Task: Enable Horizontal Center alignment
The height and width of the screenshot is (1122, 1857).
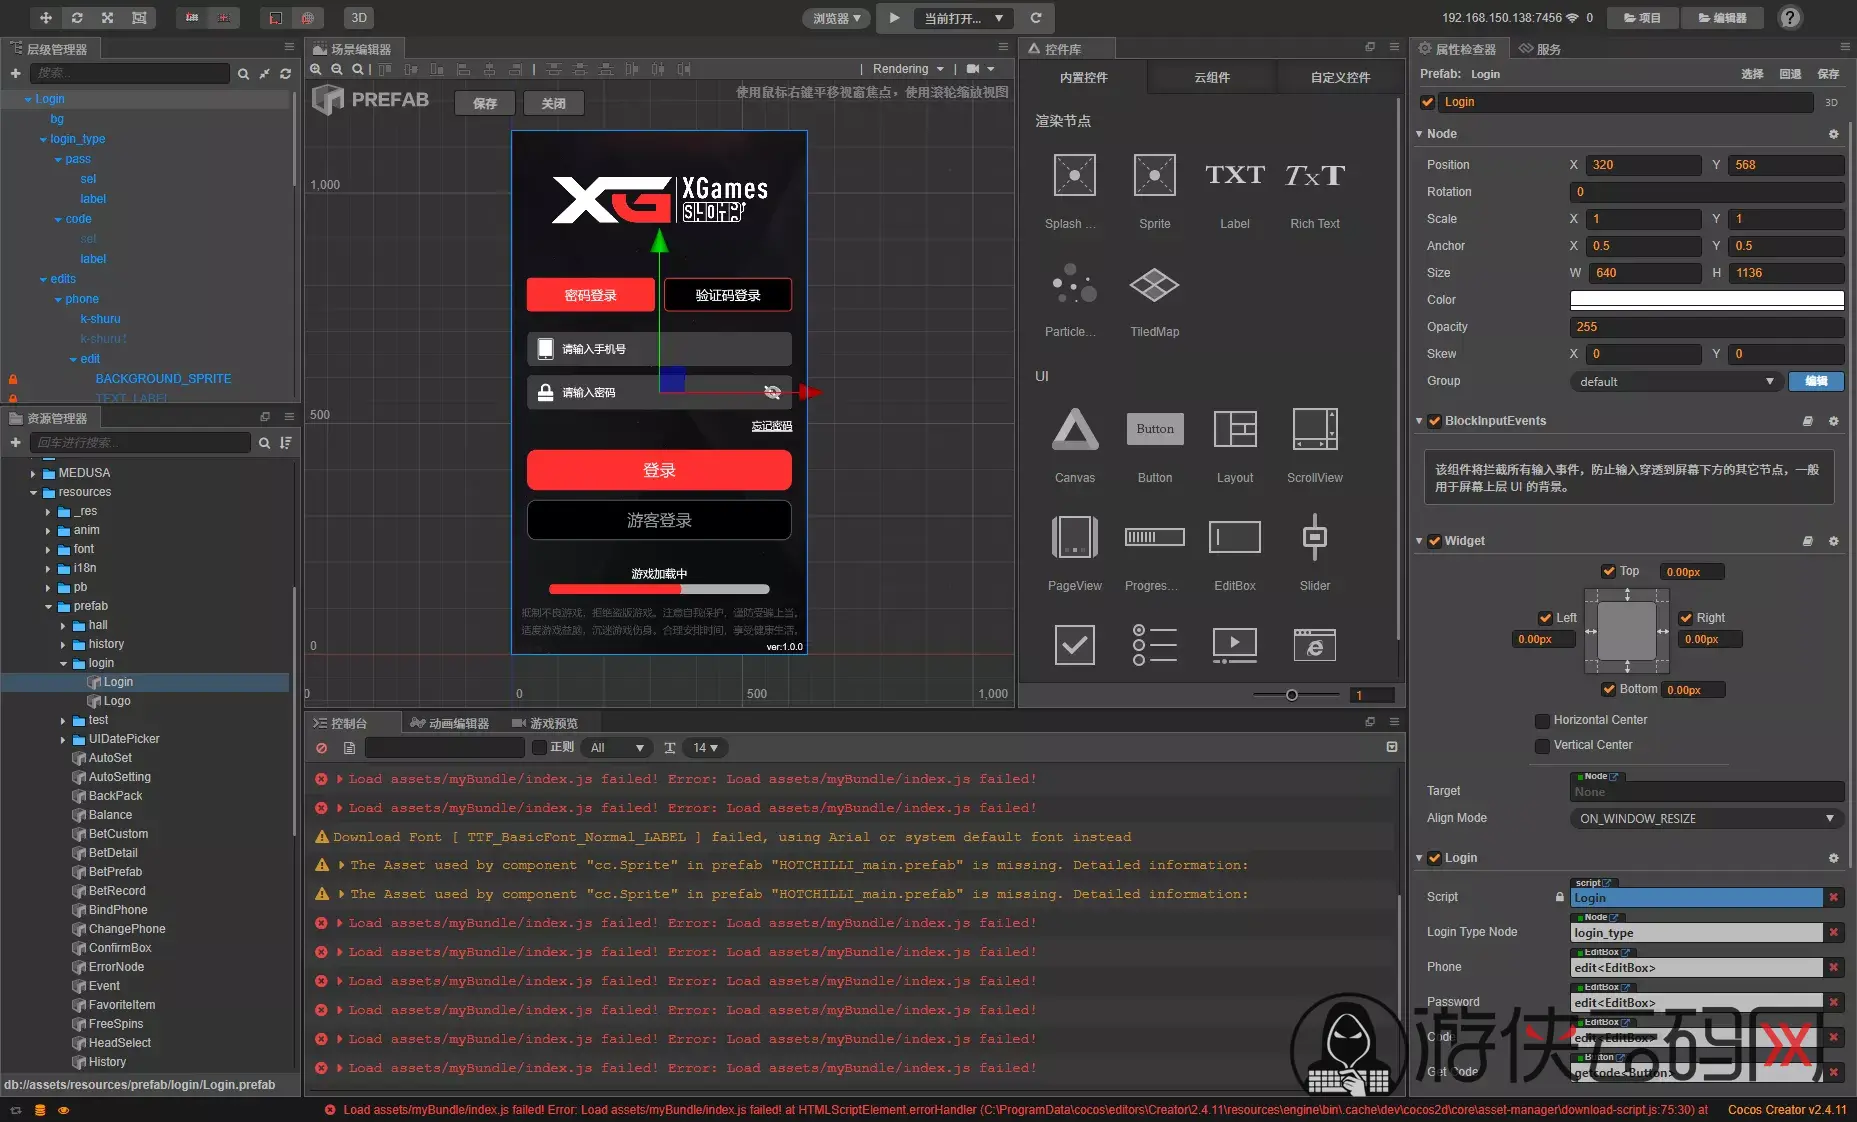Action: pyautogui.click(x=1542, y=720)
